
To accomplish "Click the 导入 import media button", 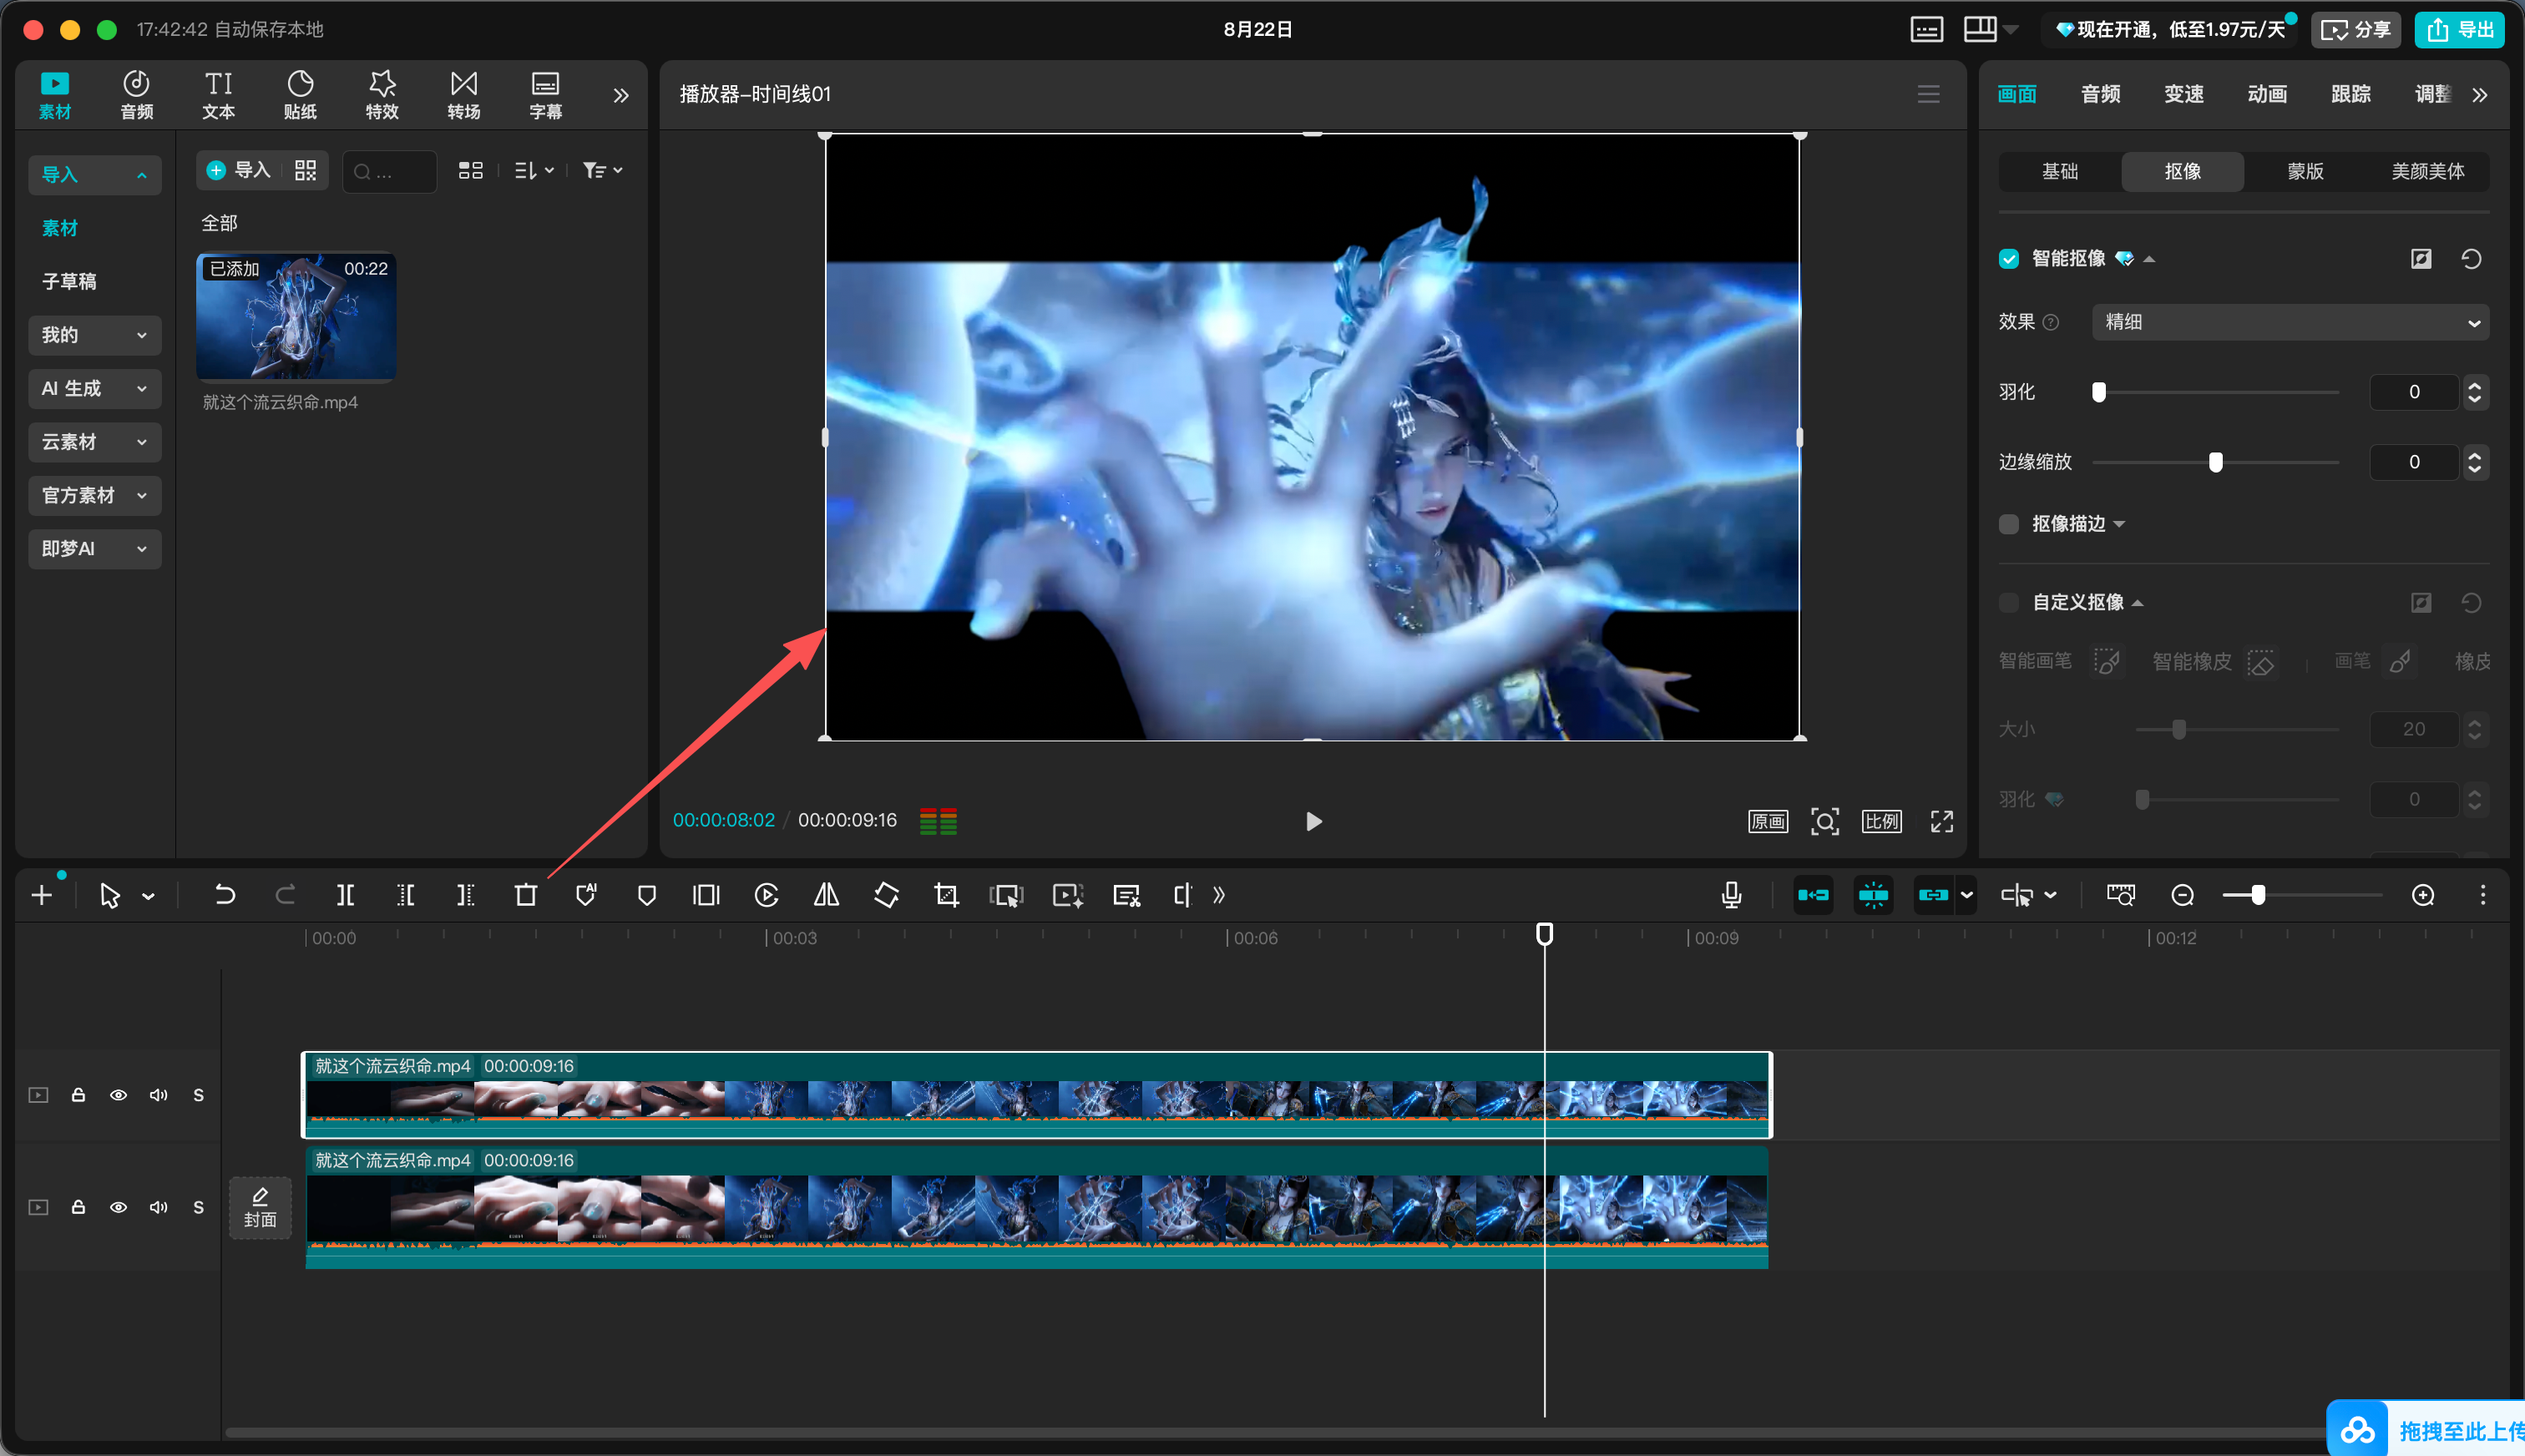I will pyautogui.click(x=240, y=170).
